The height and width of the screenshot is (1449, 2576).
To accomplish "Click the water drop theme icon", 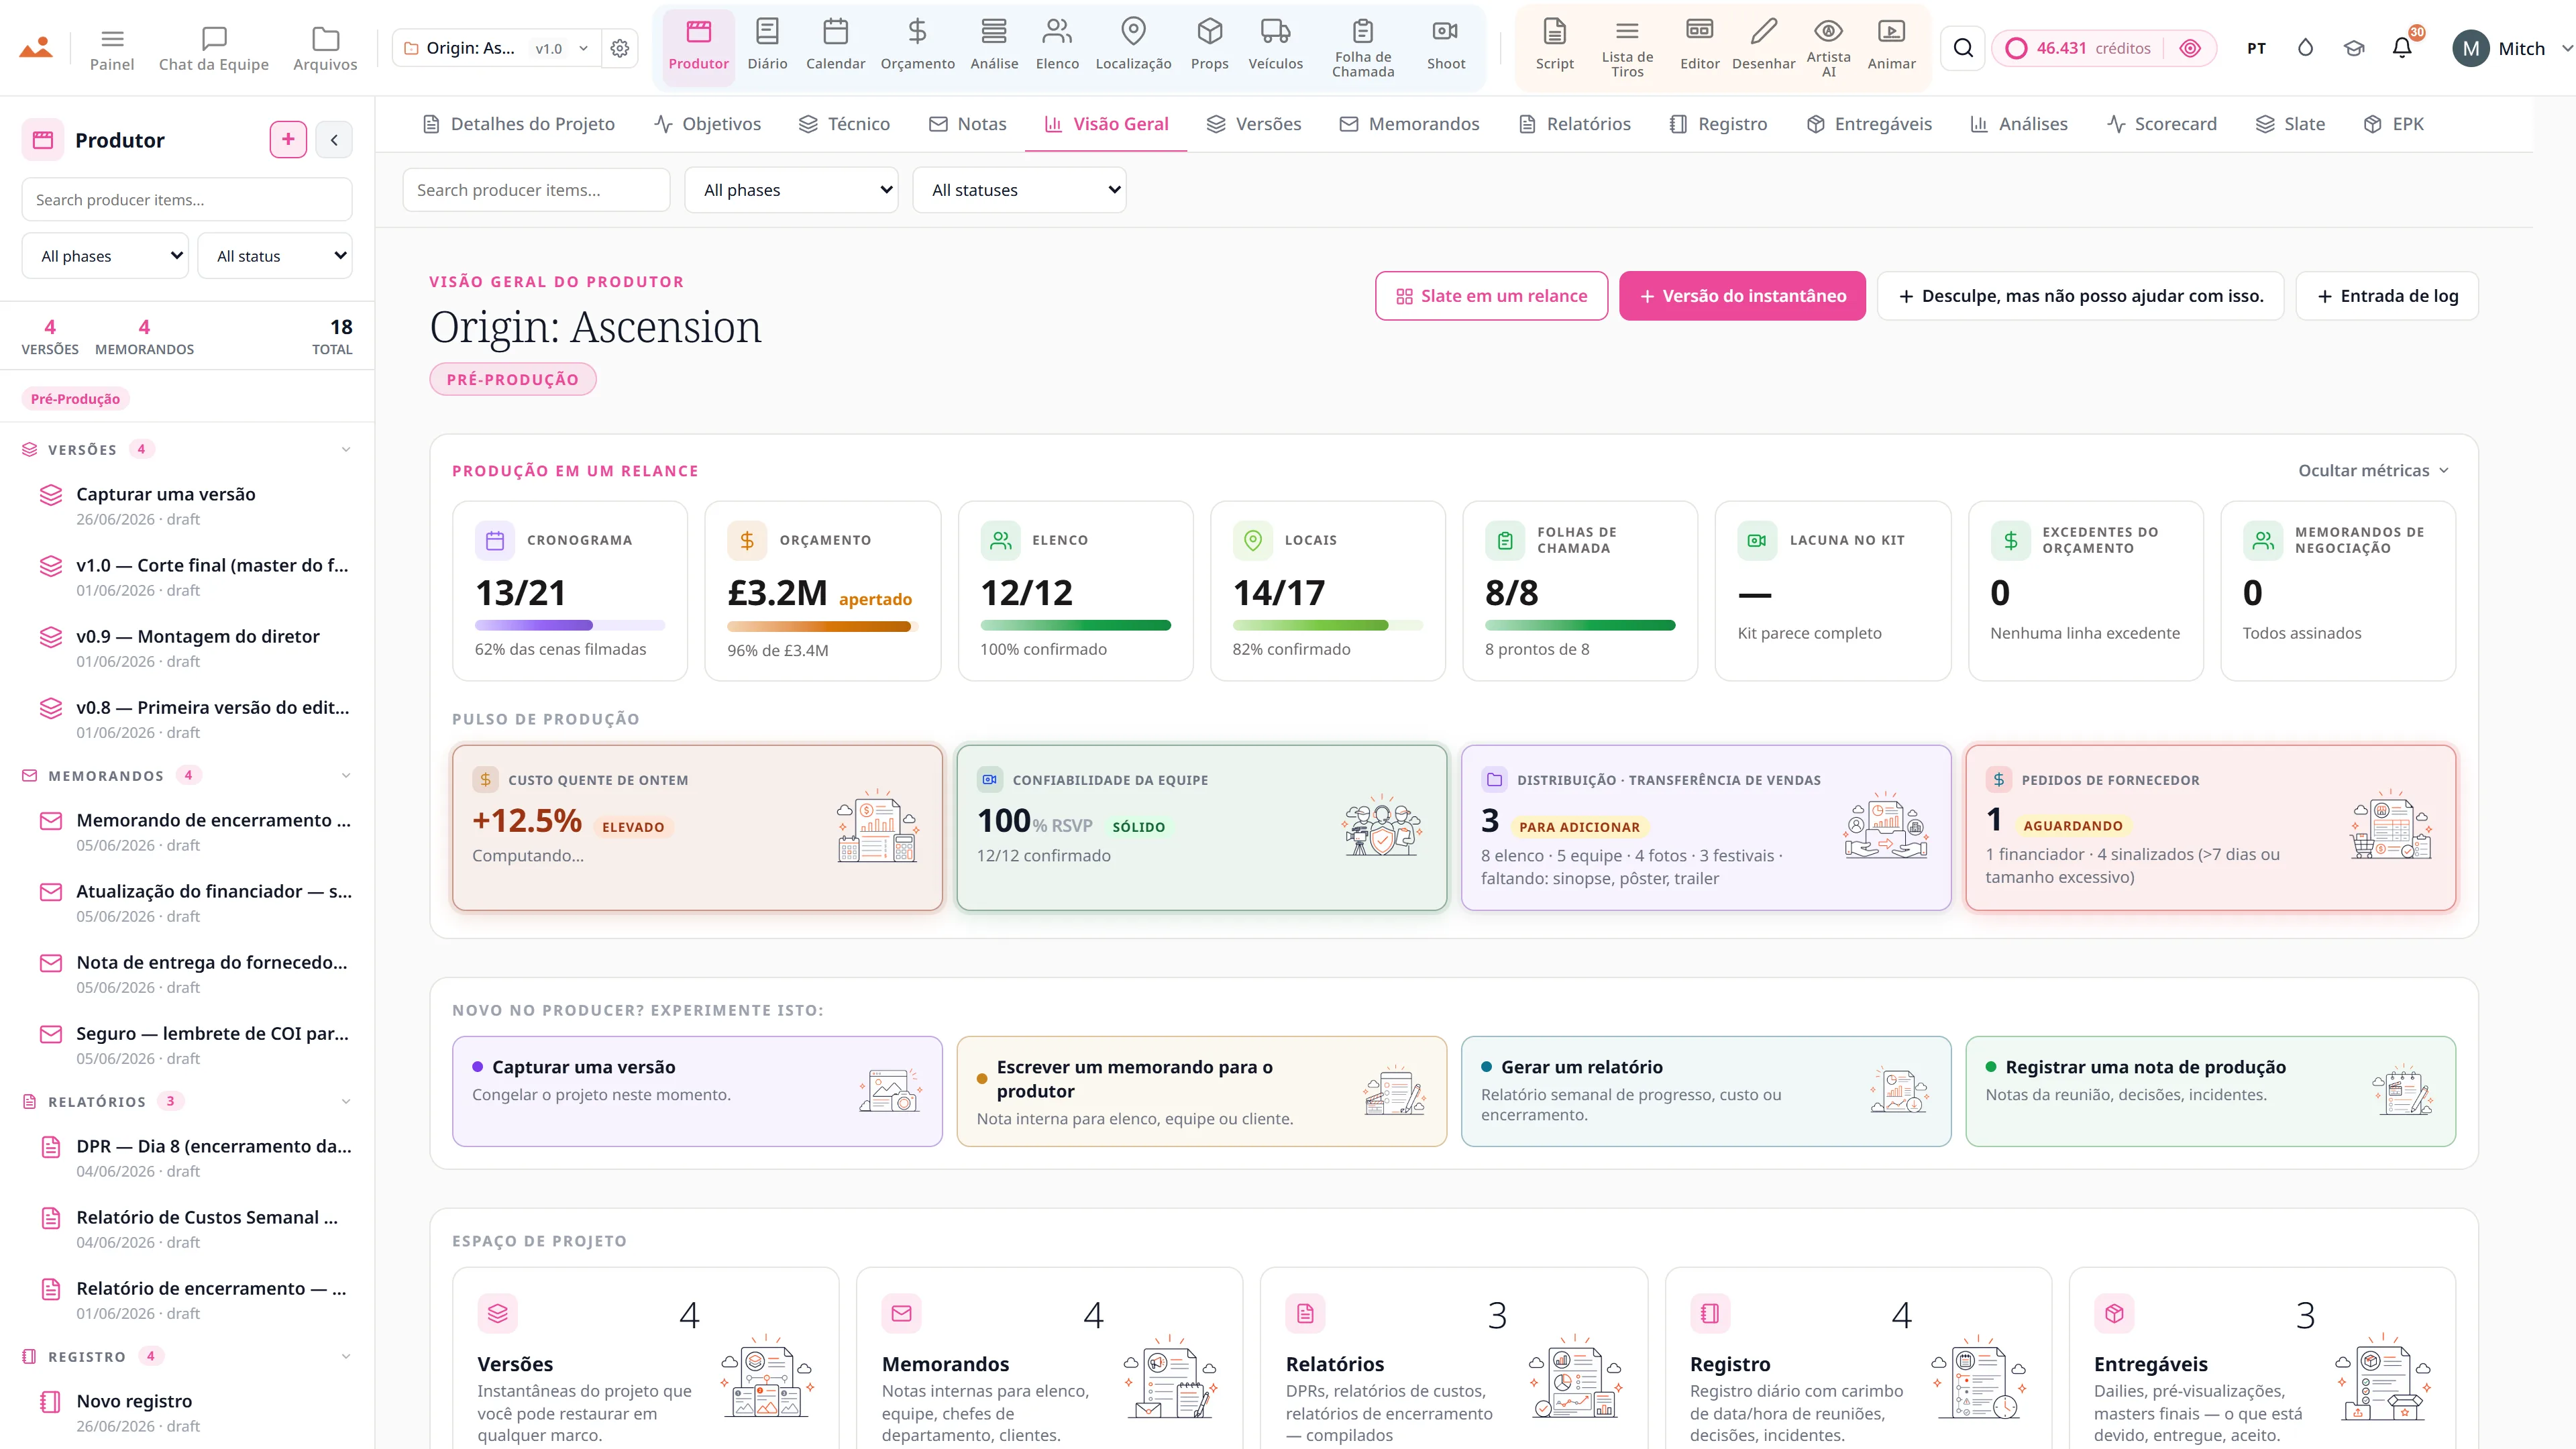I will 2305,48.
